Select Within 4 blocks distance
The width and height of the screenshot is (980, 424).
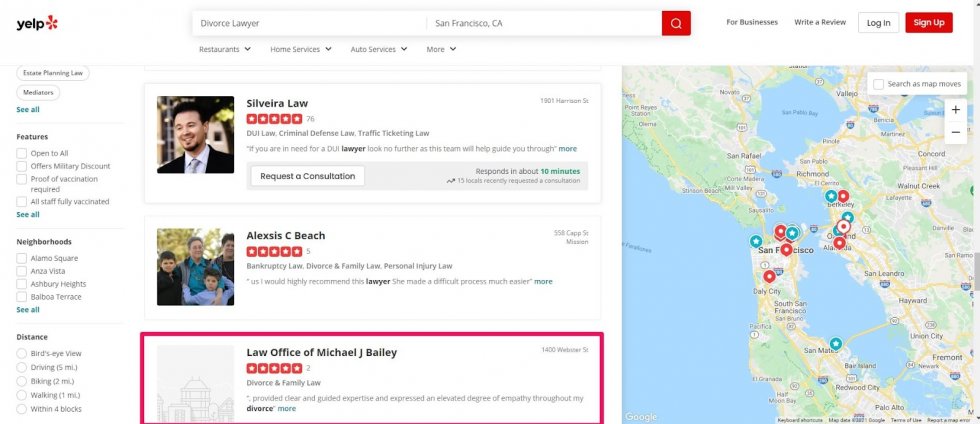tap(22, 409)
